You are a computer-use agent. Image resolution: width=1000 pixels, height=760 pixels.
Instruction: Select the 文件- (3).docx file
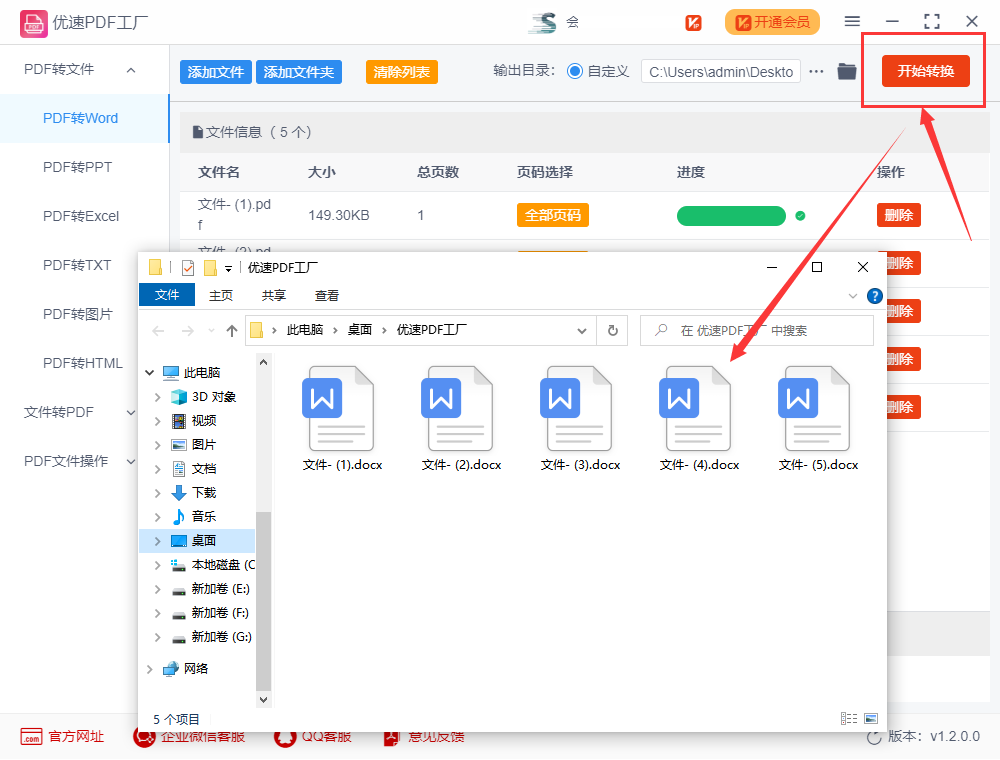pos(580,419)
